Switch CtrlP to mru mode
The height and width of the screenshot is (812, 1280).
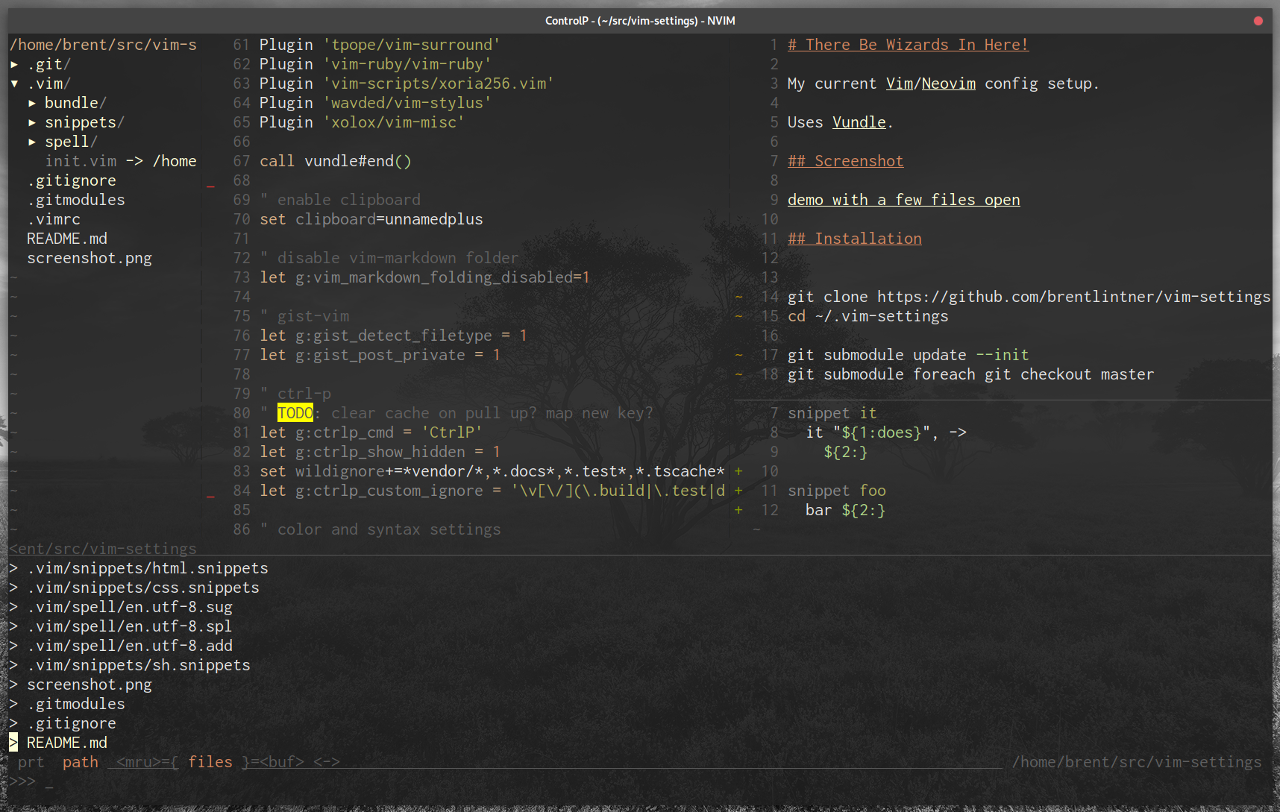point(138,762)
